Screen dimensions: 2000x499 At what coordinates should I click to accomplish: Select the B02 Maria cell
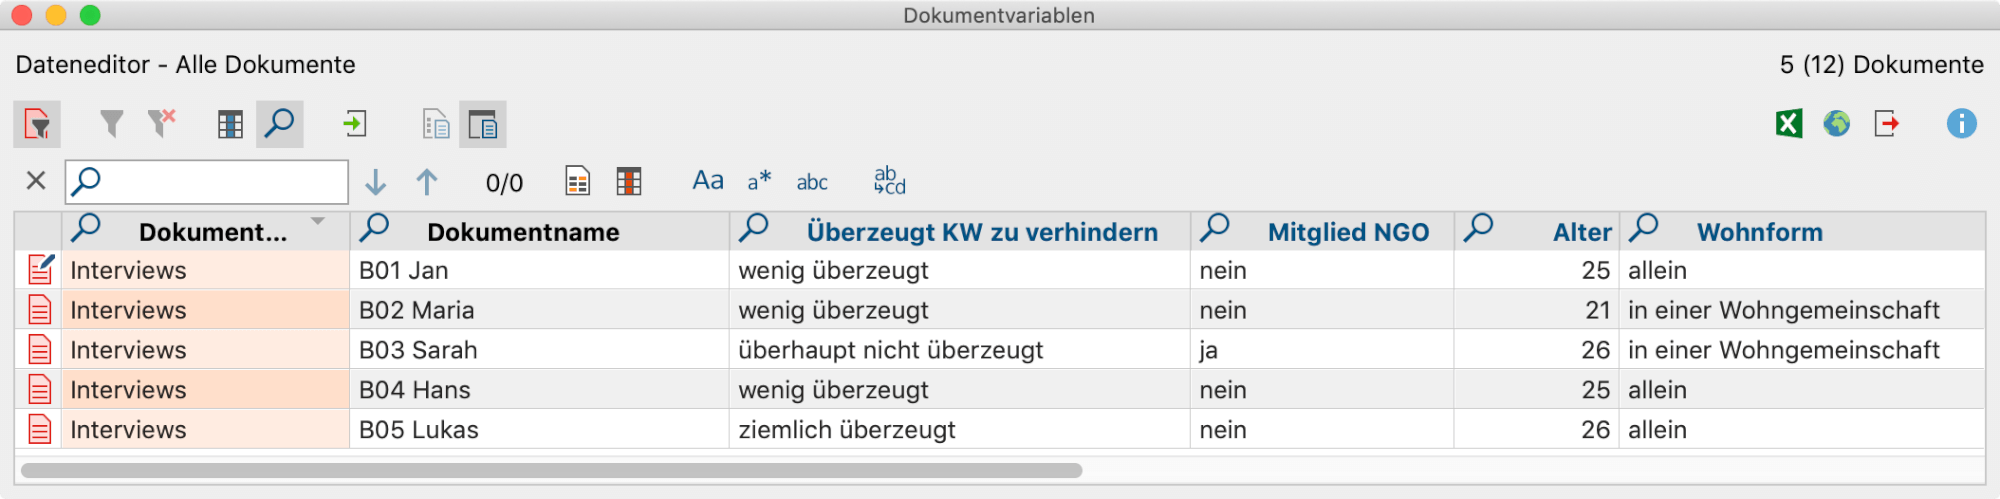[x=540, y=310]
